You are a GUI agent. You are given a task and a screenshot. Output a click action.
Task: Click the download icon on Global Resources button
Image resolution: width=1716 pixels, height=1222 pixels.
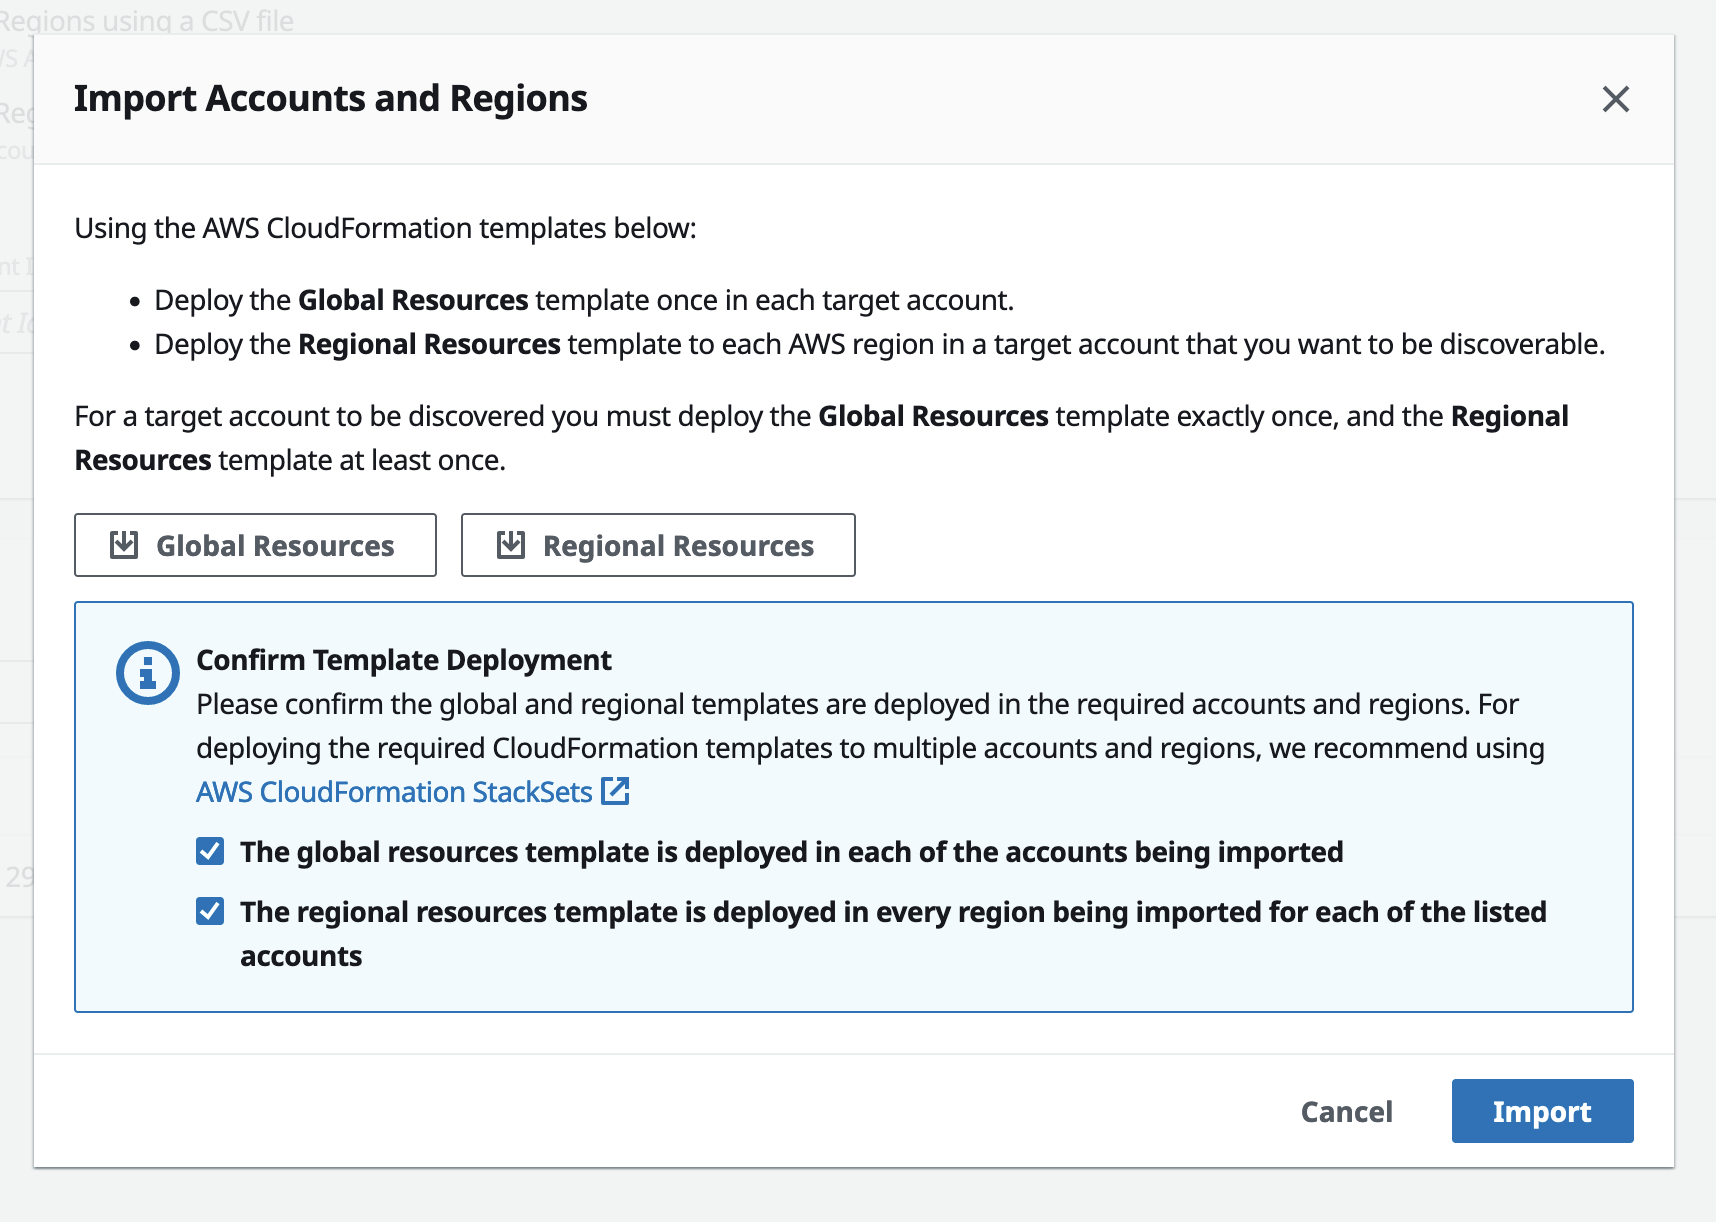[x=123, y=544]
